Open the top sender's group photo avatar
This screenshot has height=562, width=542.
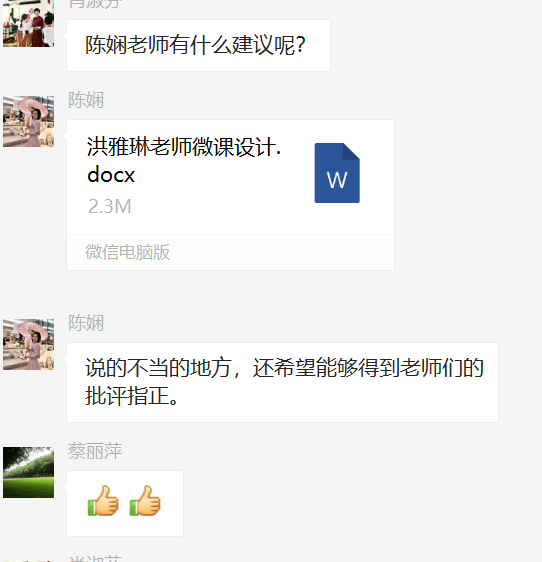[29, 23]
